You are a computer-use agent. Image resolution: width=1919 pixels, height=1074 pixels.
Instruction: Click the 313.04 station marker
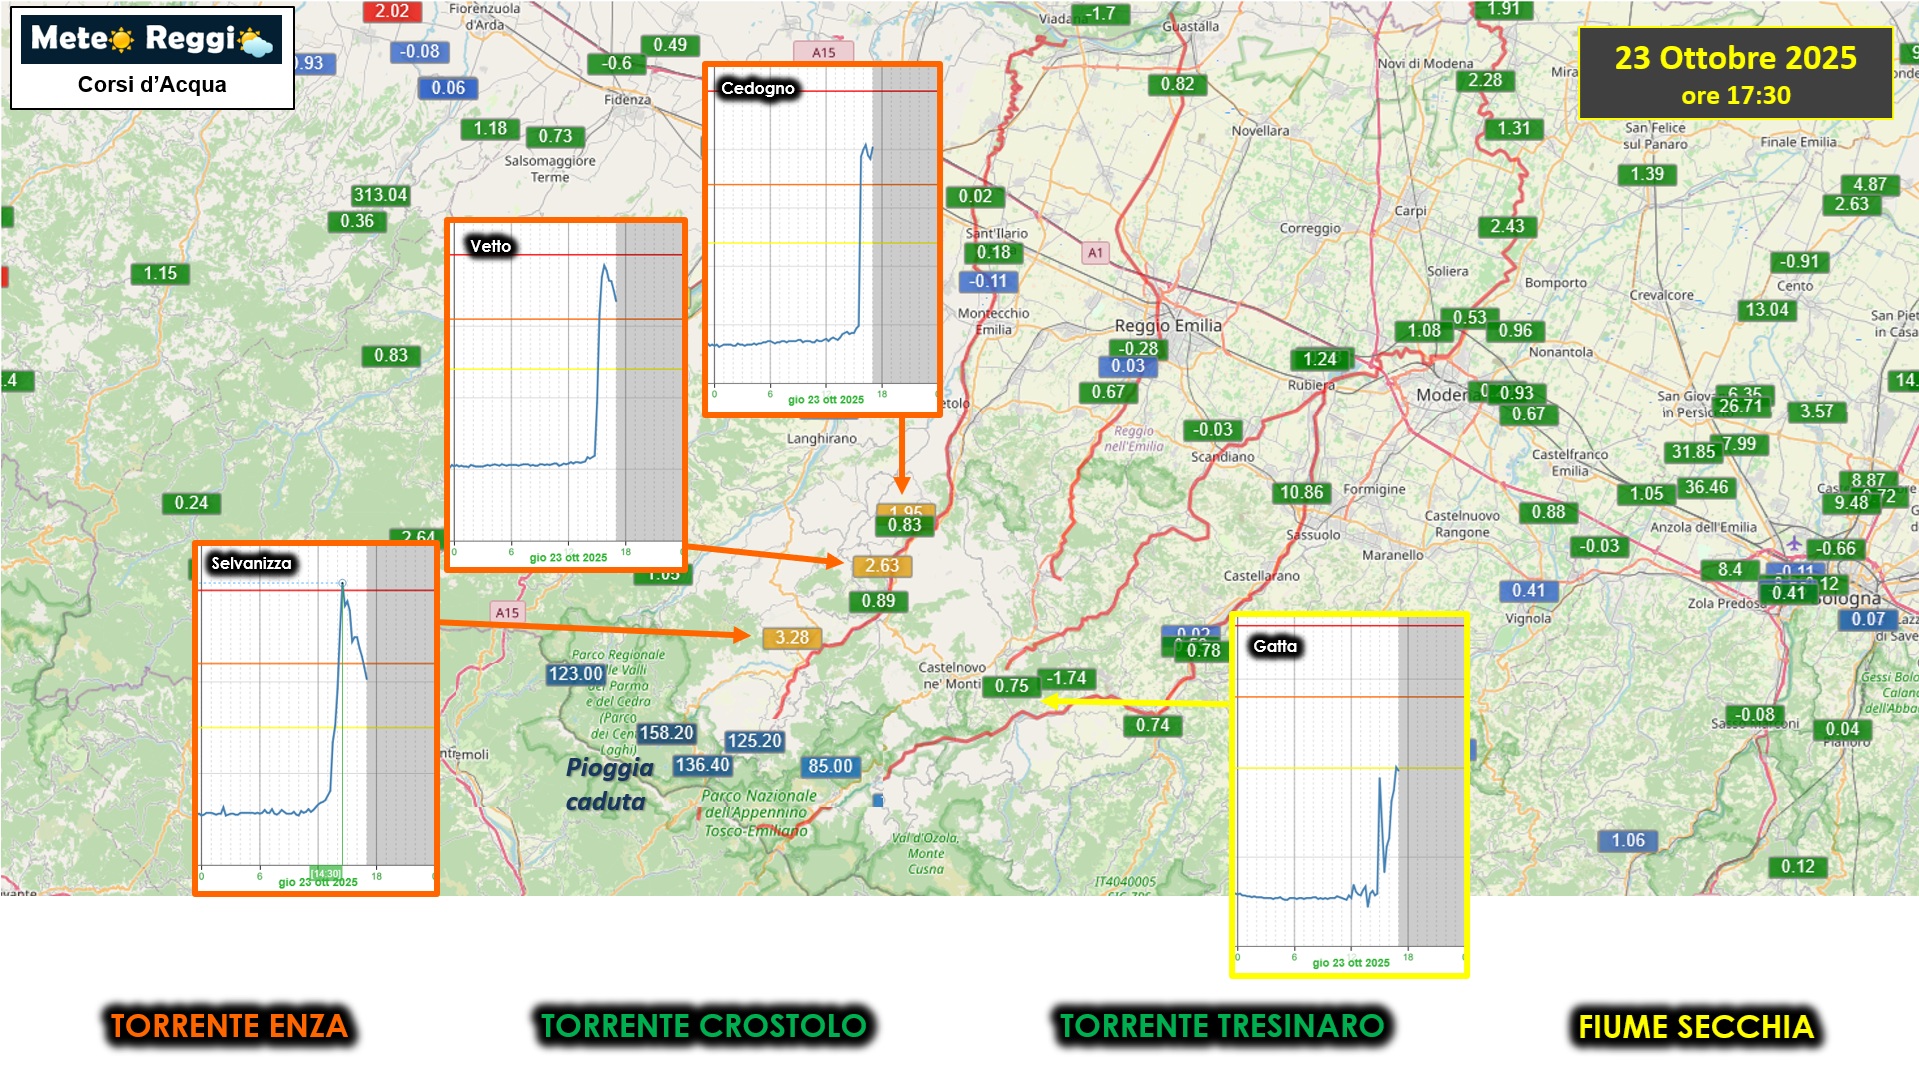(380, 195)
